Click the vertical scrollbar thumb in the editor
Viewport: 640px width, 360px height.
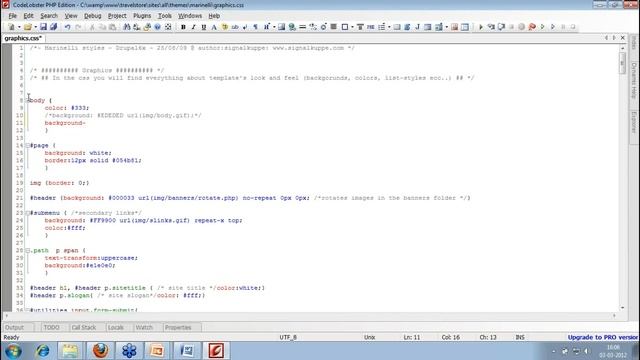point(622,64)
